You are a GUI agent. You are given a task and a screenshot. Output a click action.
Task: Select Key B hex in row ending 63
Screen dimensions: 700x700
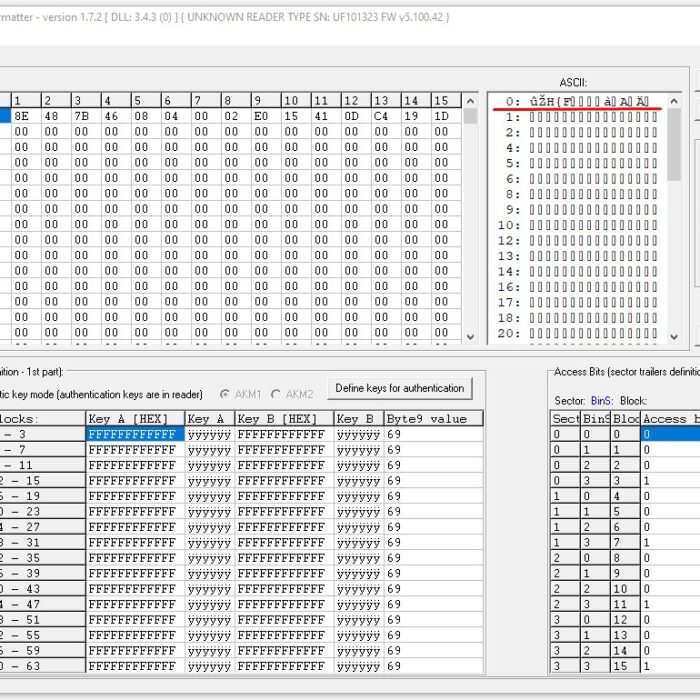(x=284, y=666)
